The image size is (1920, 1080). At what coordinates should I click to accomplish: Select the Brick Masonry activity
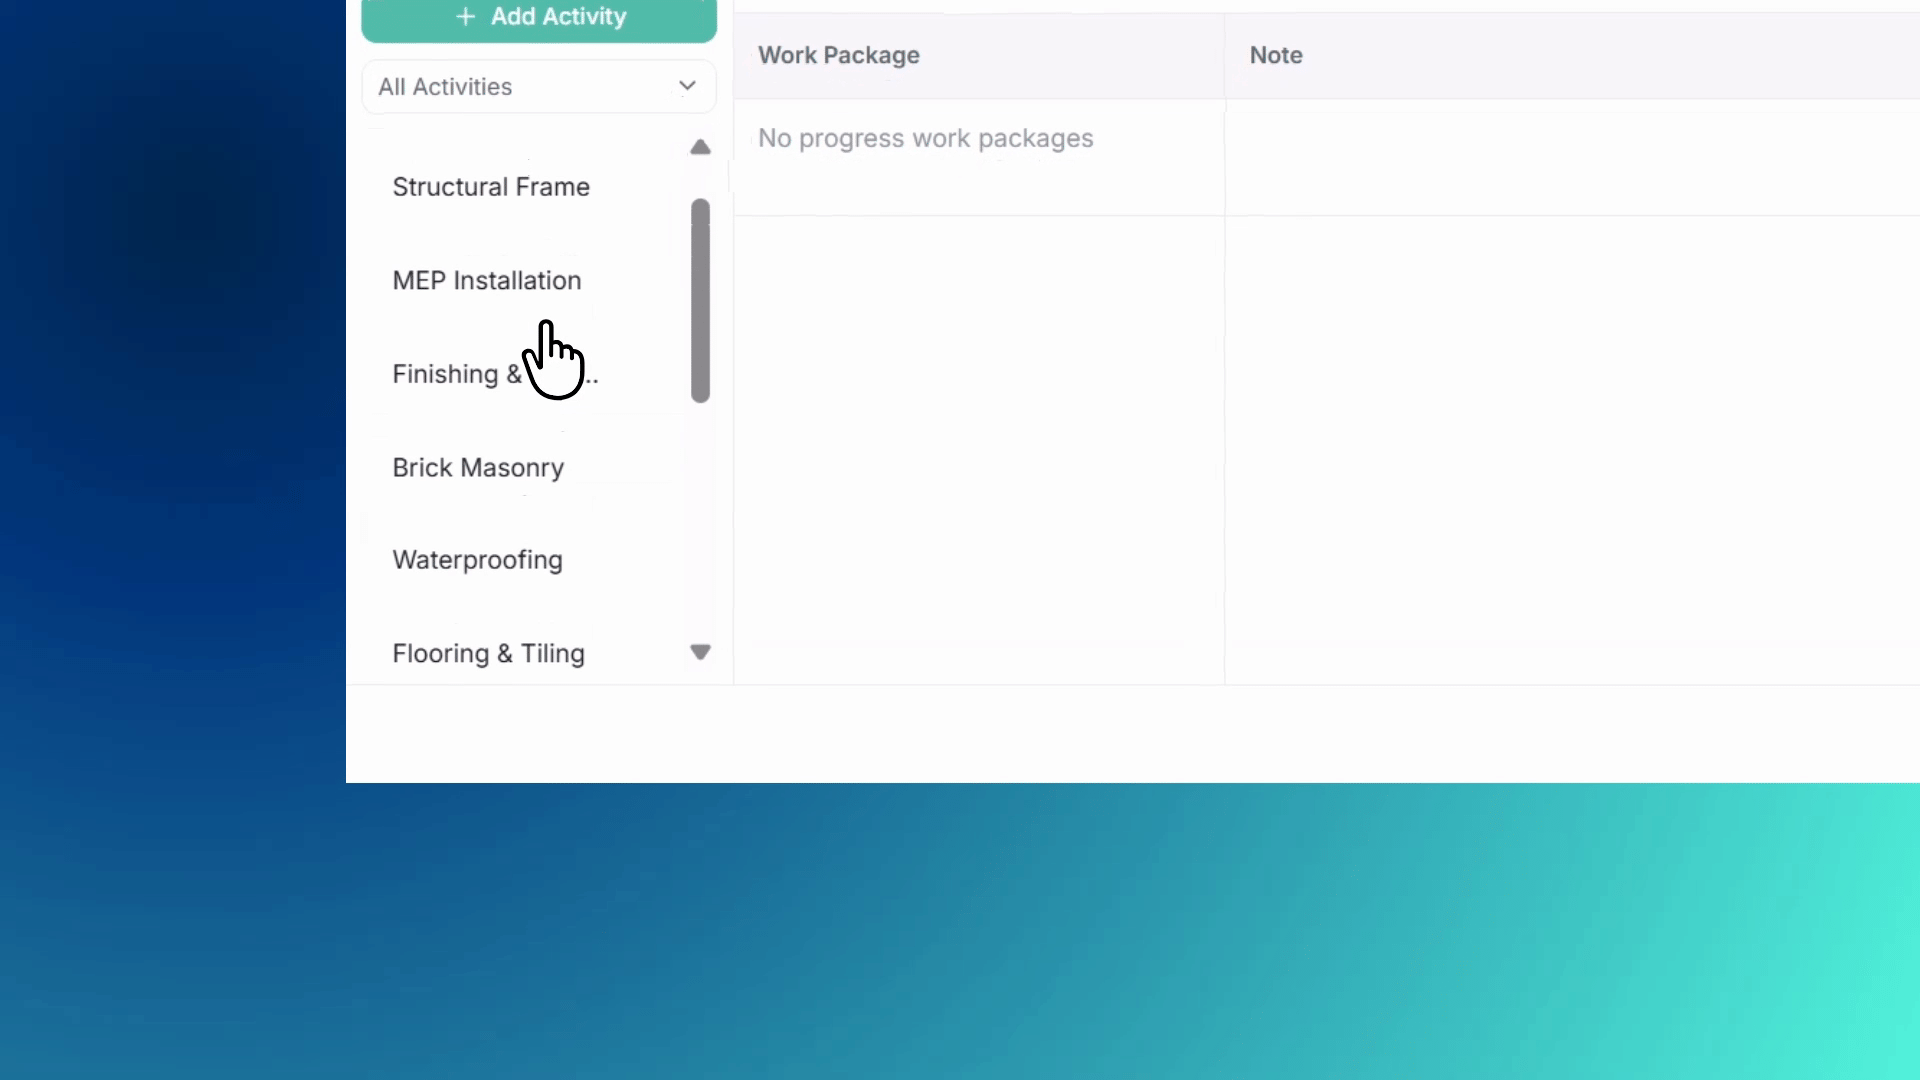(x=478, y=468)
